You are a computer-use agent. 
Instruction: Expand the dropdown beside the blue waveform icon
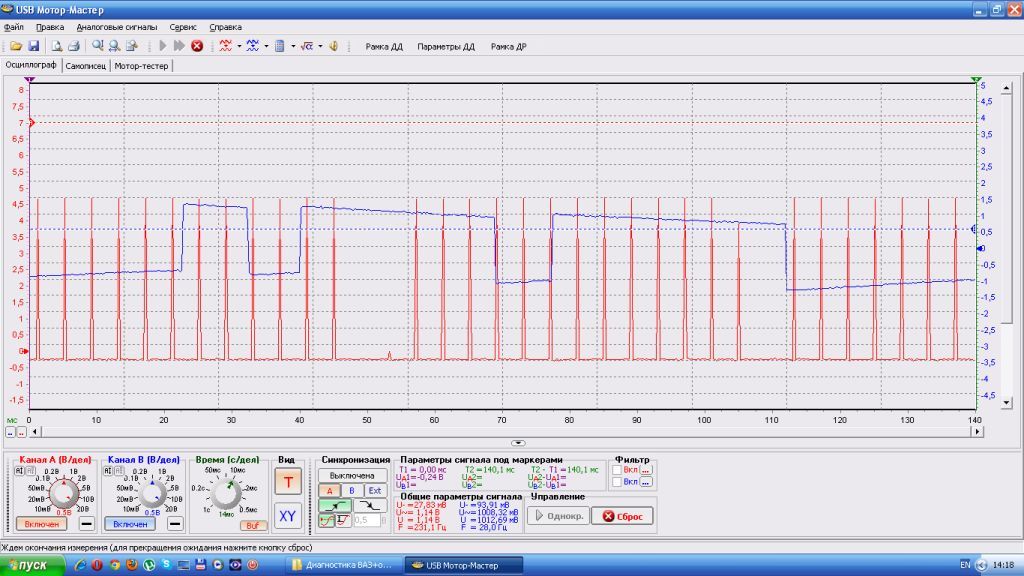[x=266, y=46]
